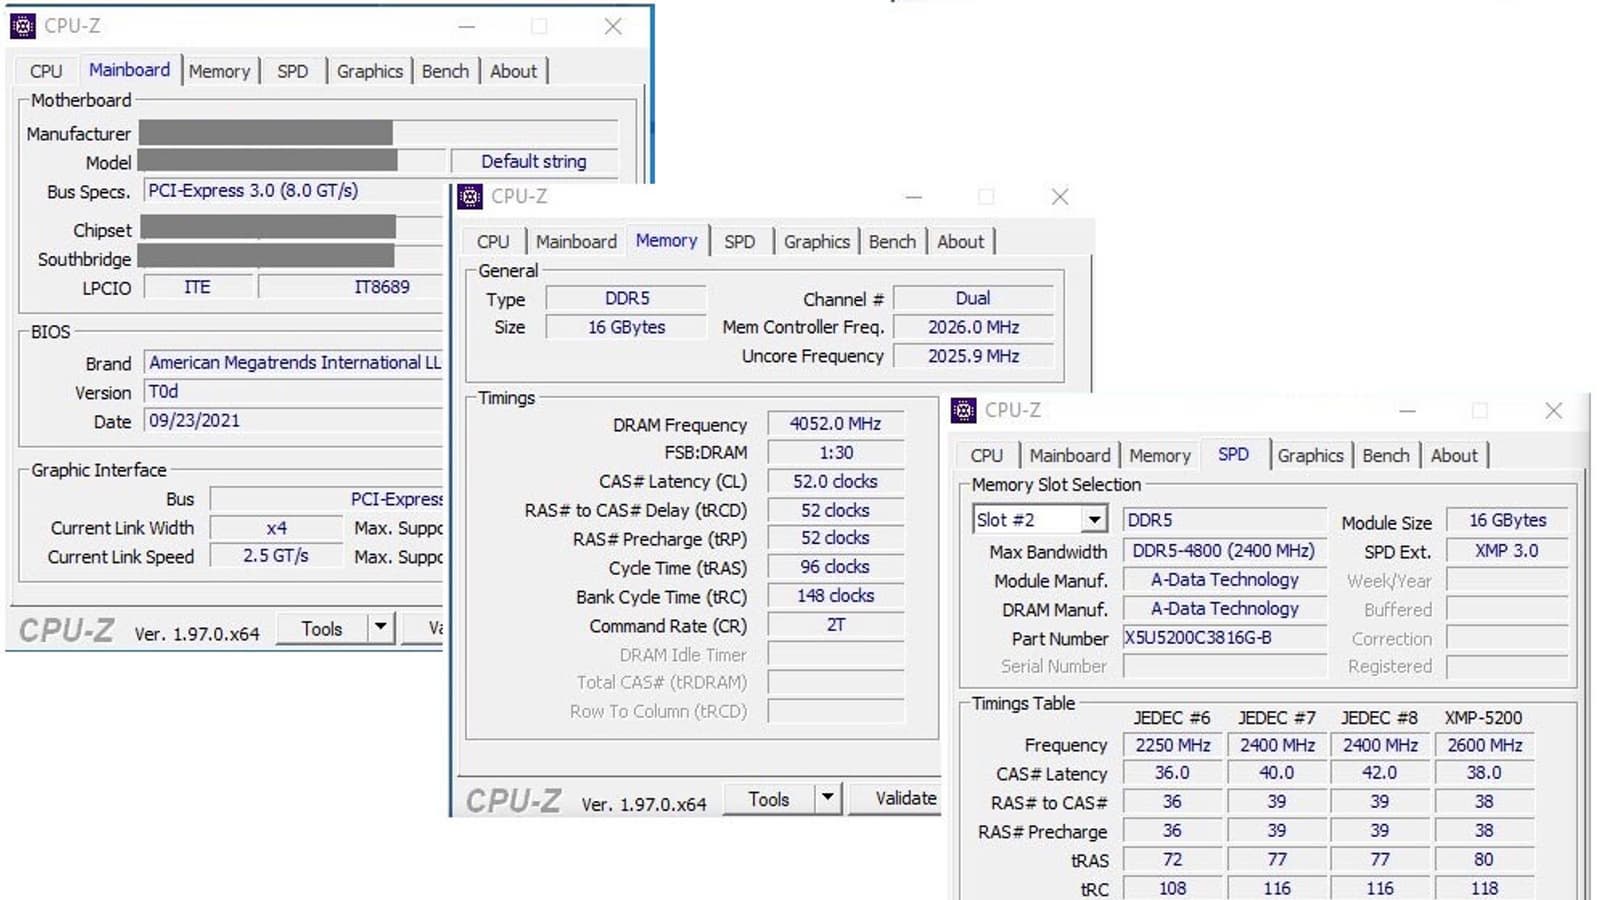Screen dimensions: 1600x900
Task: Open the CPU tab in the Mainboard window
Action: point(46,71)
